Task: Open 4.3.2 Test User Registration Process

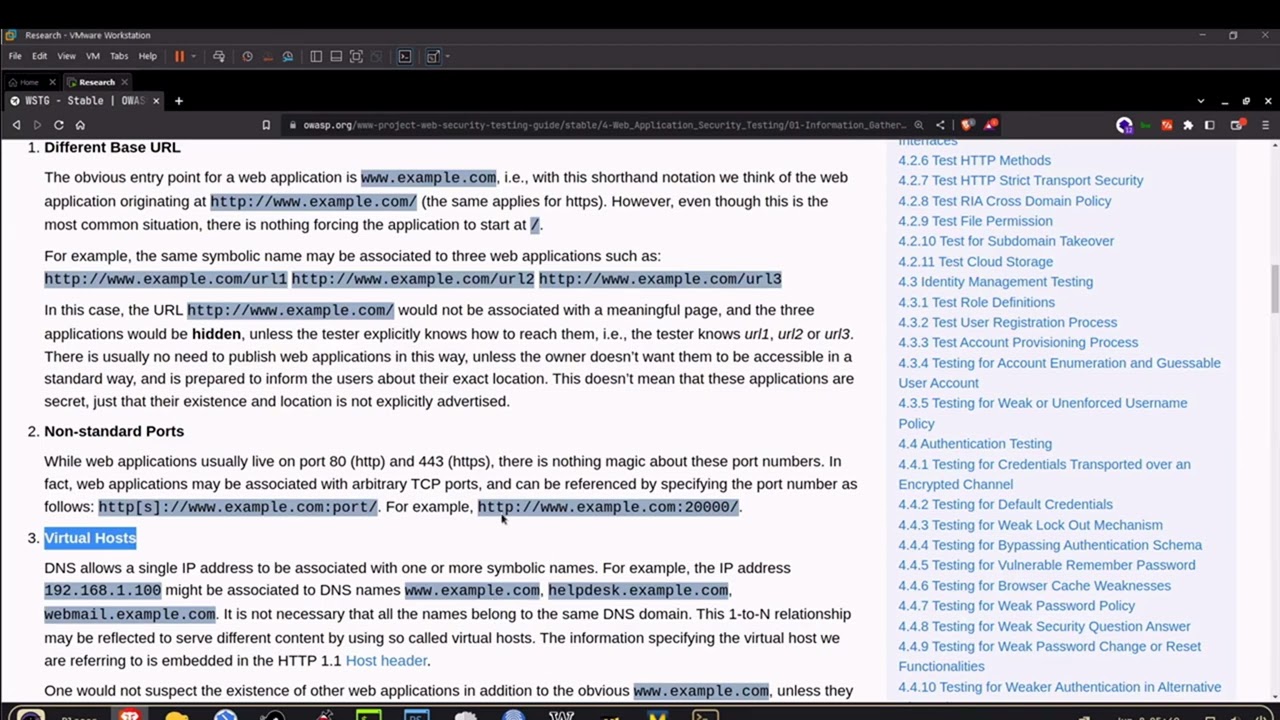Action: click(x=1007, y=322)
